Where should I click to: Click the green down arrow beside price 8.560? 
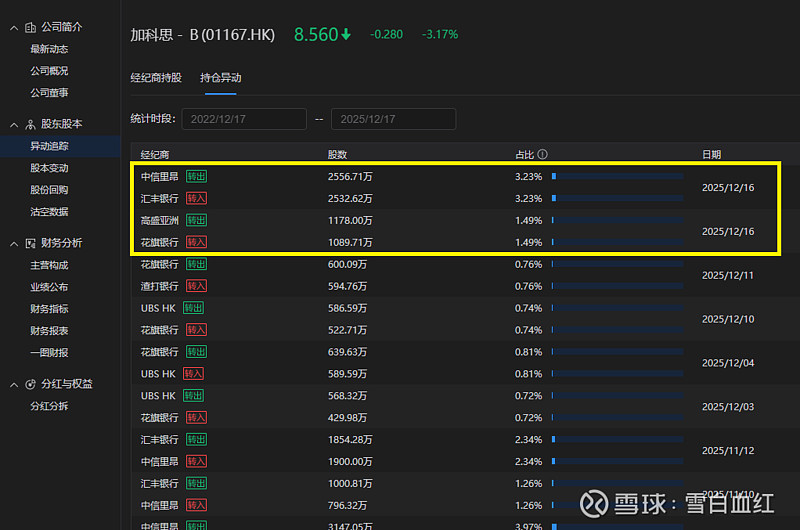click(x=346, y=34)
